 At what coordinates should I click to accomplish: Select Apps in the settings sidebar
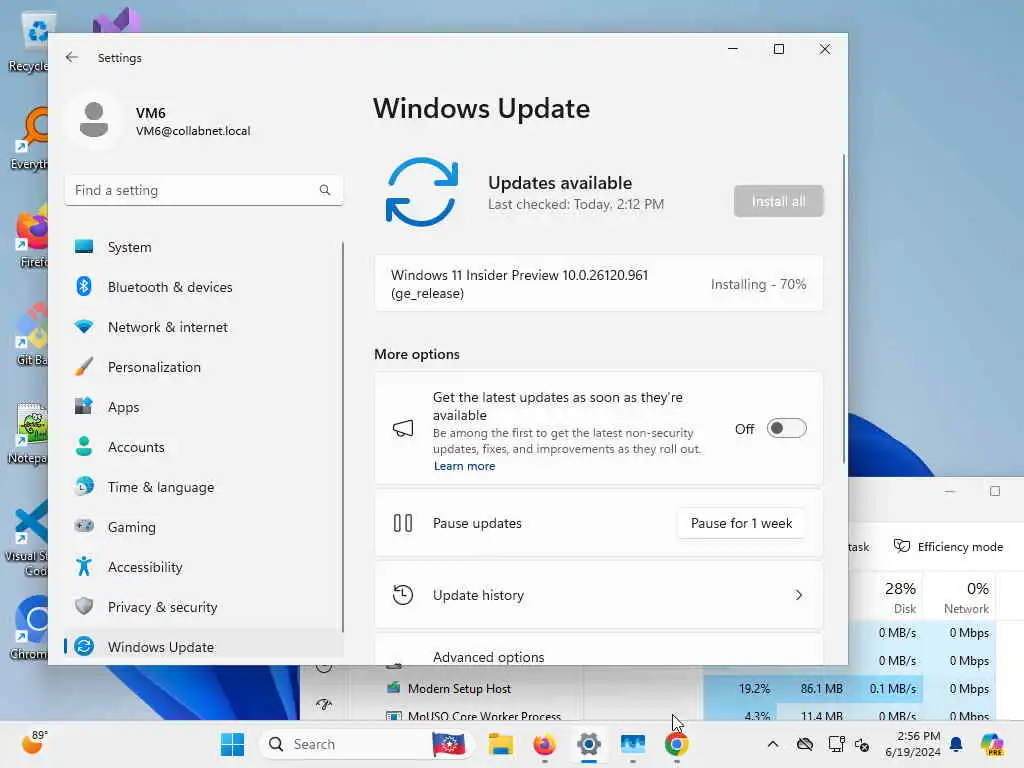pos(204,407)
